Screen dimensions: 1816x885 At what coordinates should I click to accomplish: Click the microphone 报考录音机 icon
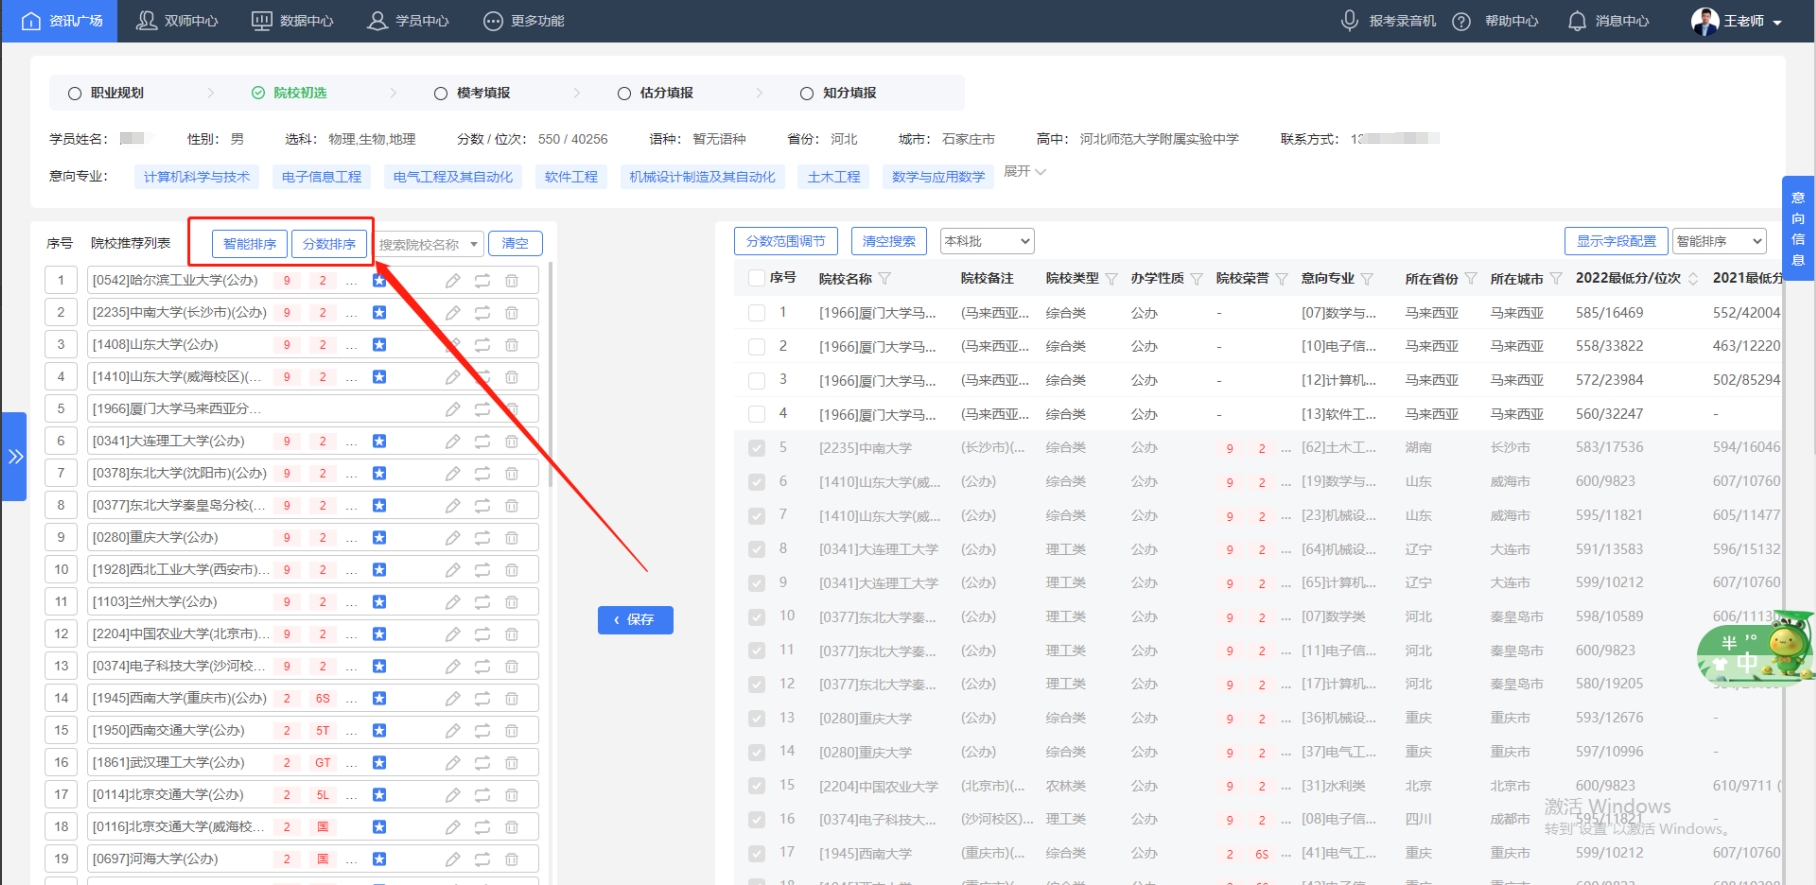[1350, 20]
